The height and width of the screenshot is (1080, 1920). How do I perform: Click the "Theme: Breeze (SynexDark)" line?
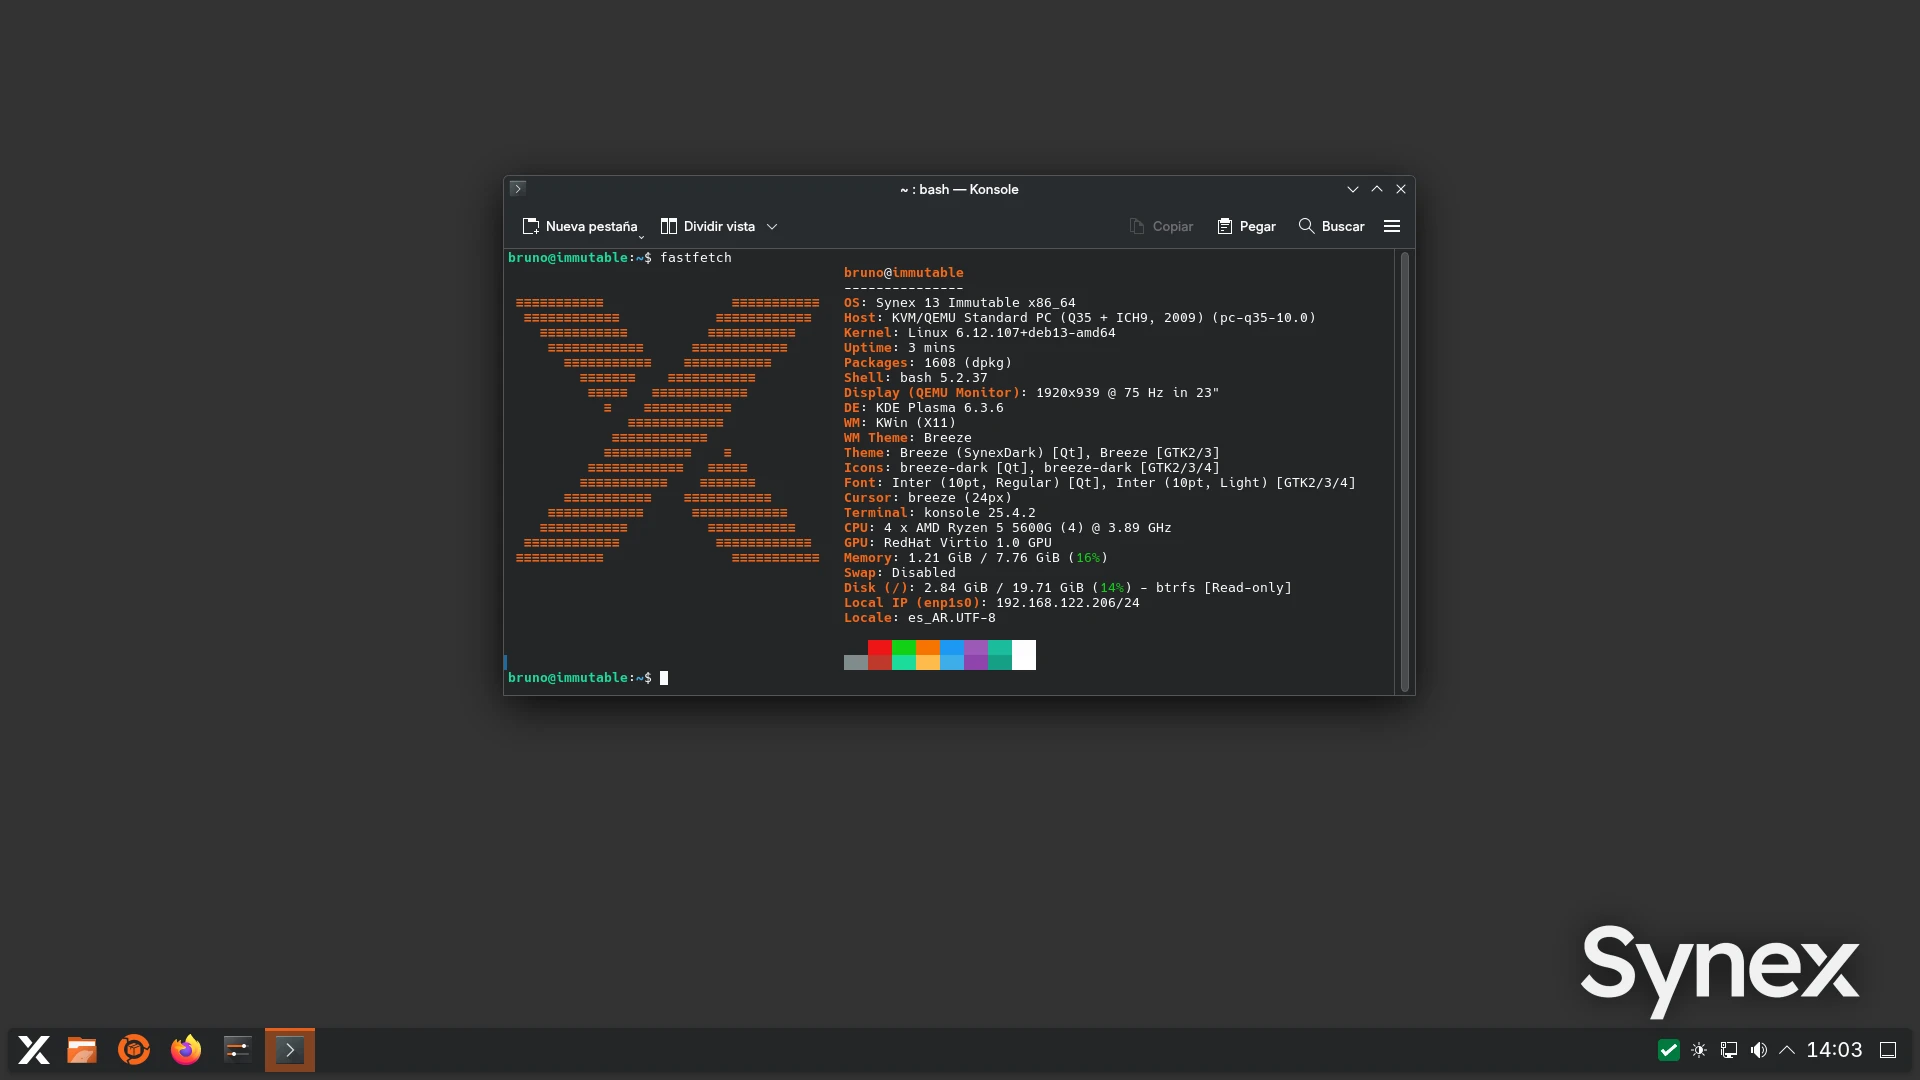coord(1032,453)
